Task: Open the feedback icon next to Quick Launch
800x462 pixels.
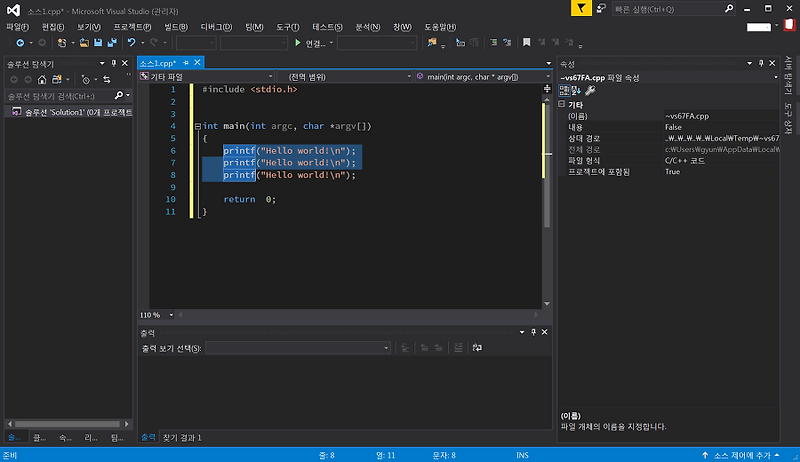Action: [x=602, y=8]
